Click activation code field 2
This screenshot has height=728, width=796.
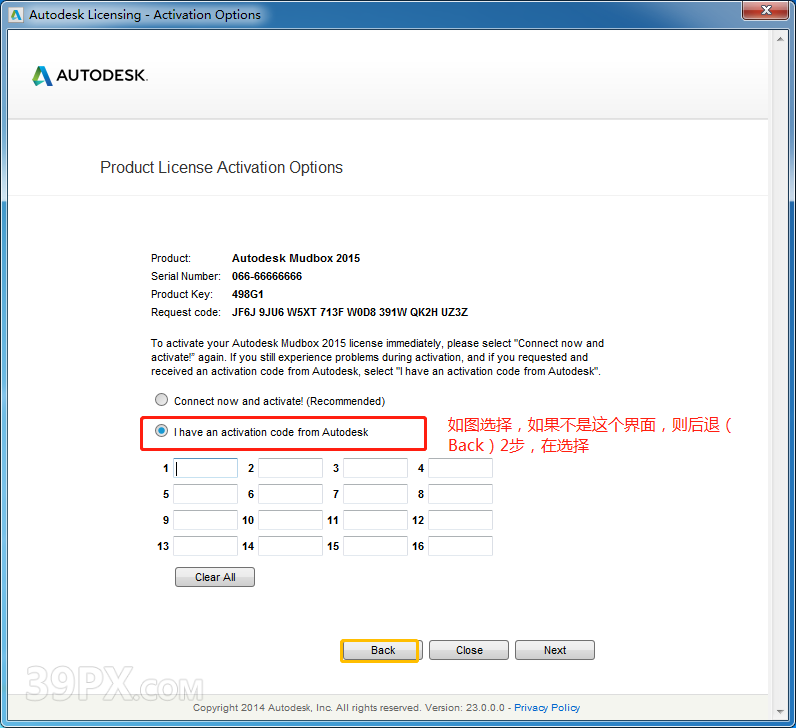coord(291,468)
